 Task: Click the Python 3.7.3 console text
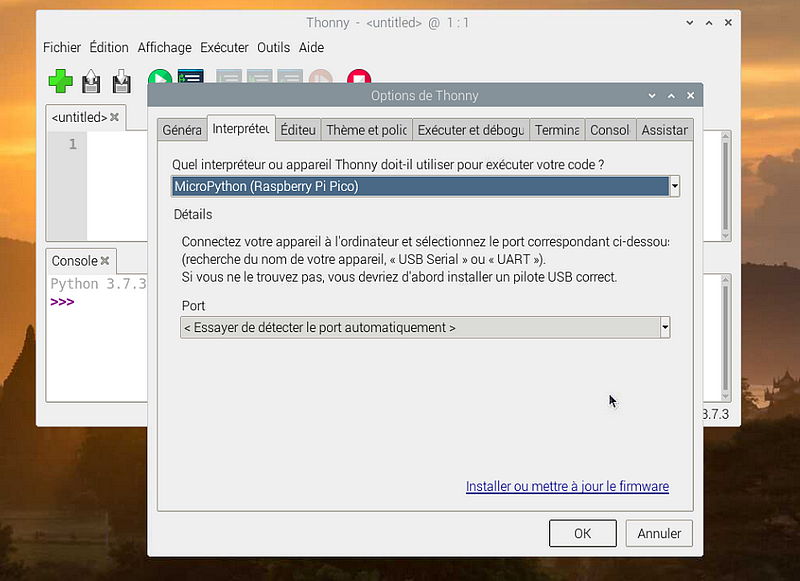[x=98, y=284]
